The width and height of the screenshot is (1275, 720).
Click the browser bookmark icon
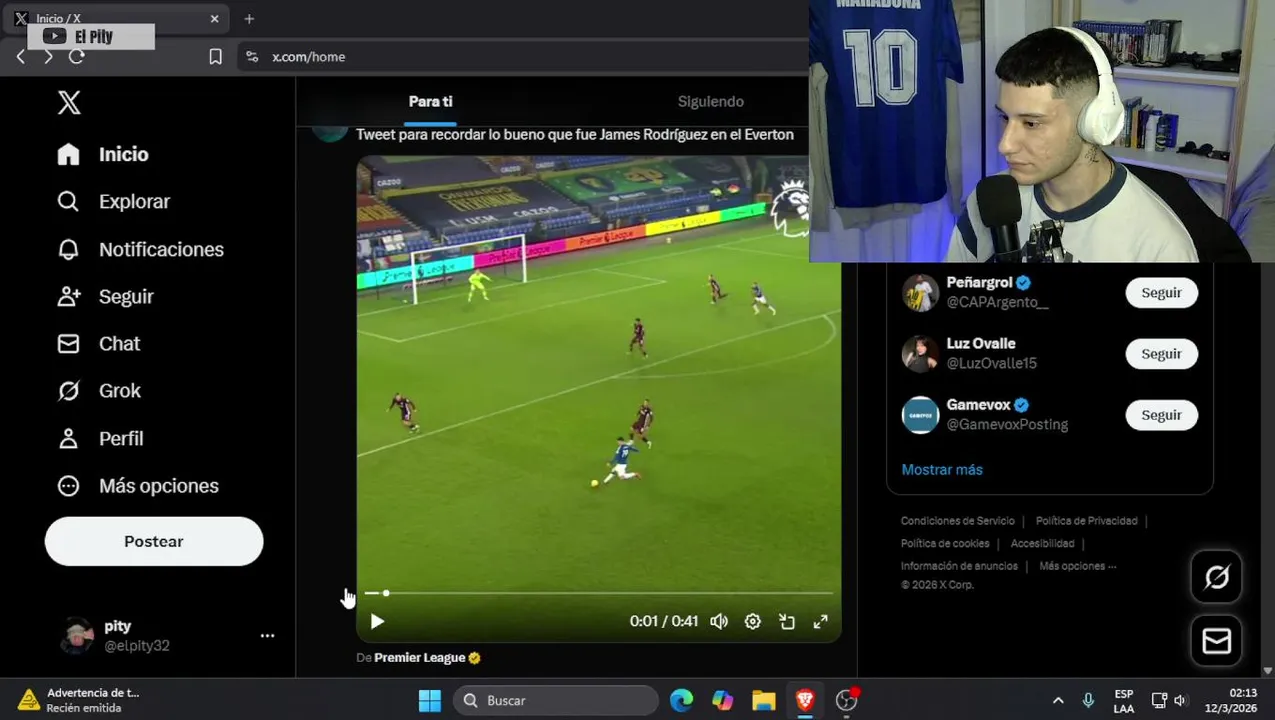point(215,57)
